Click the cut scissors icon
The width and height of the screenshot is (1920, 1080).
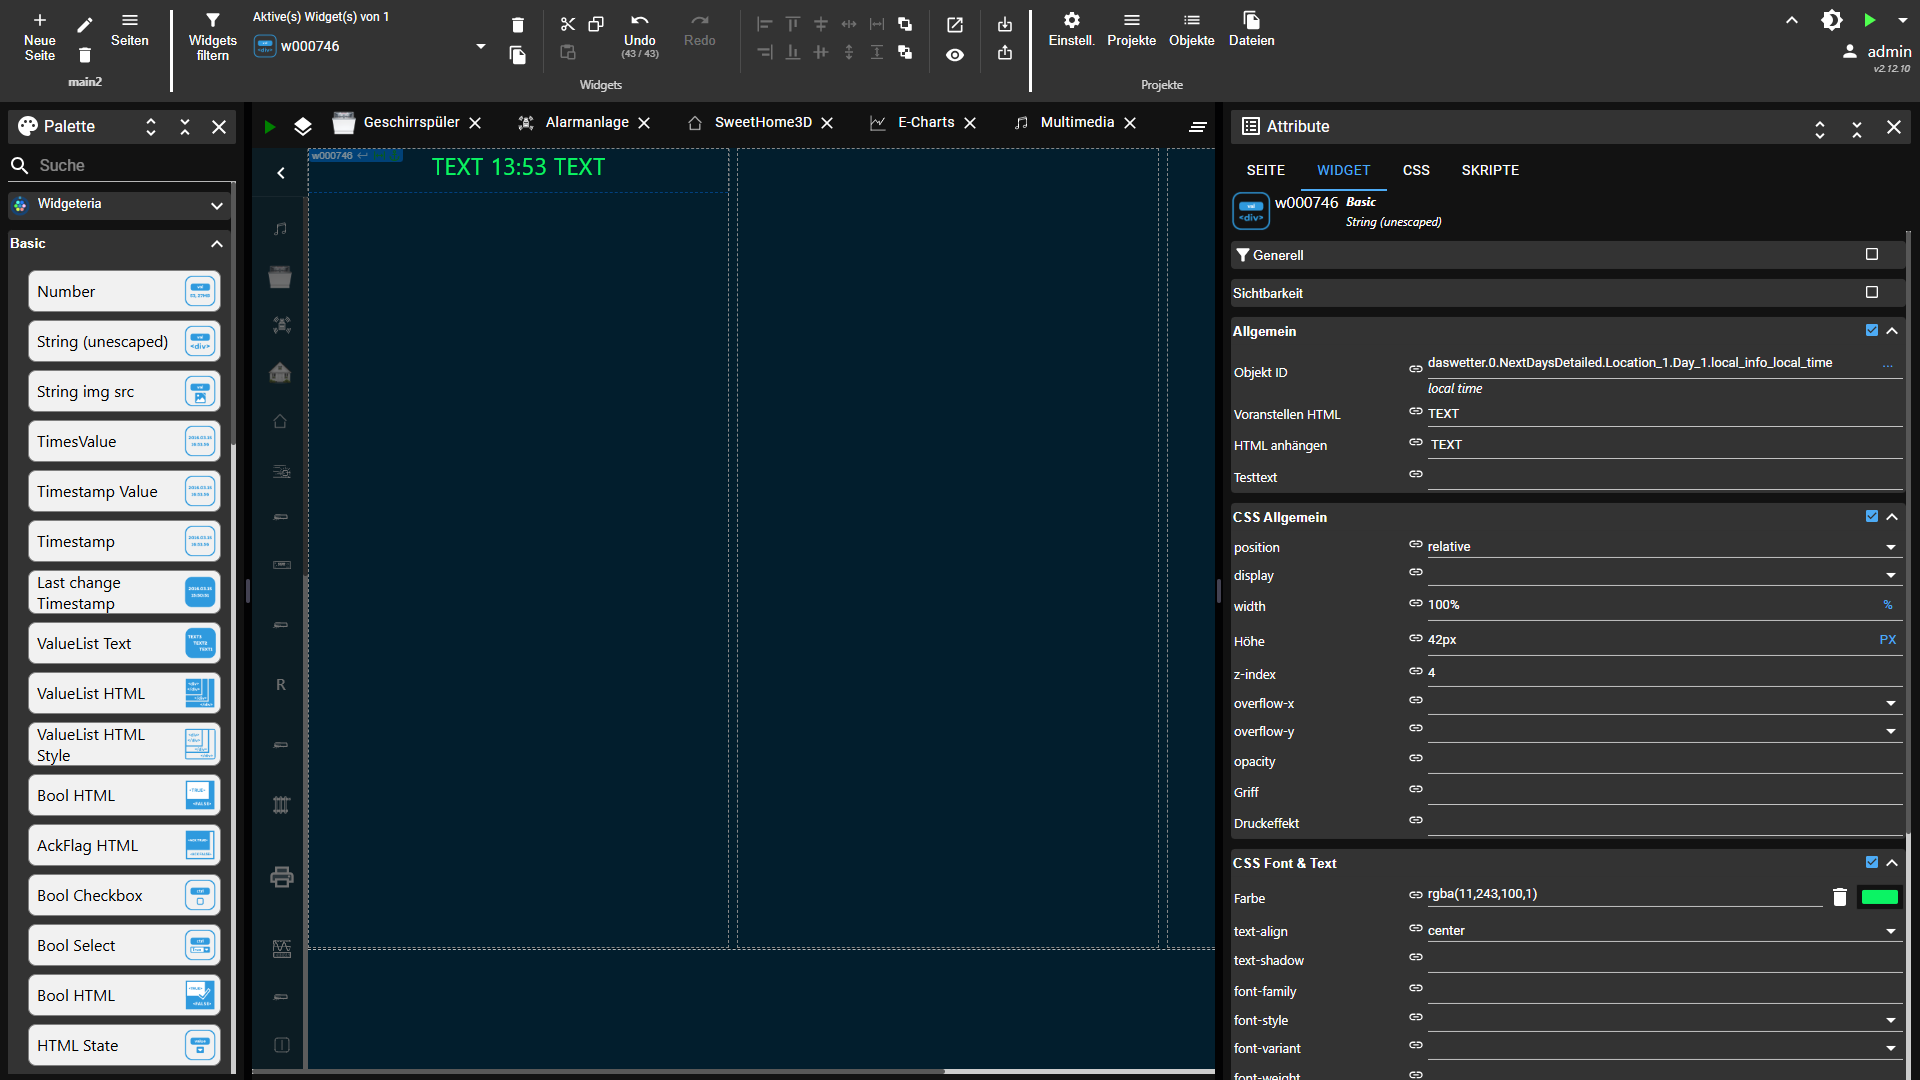click(x=567, y=24)
